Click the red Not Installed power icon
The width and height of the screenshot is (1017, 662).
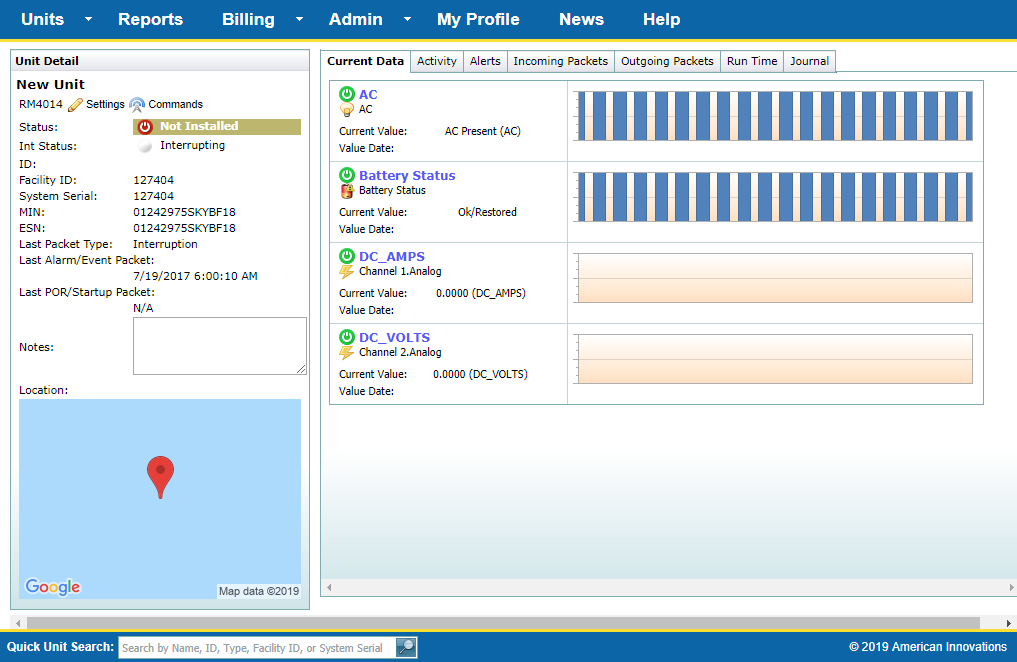point(145,126)
